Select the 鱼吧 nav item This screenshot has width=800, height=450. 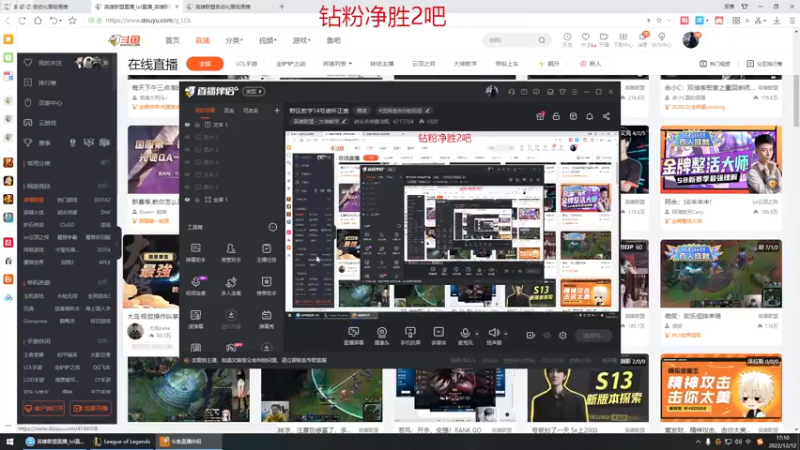[x=334, y=40]
